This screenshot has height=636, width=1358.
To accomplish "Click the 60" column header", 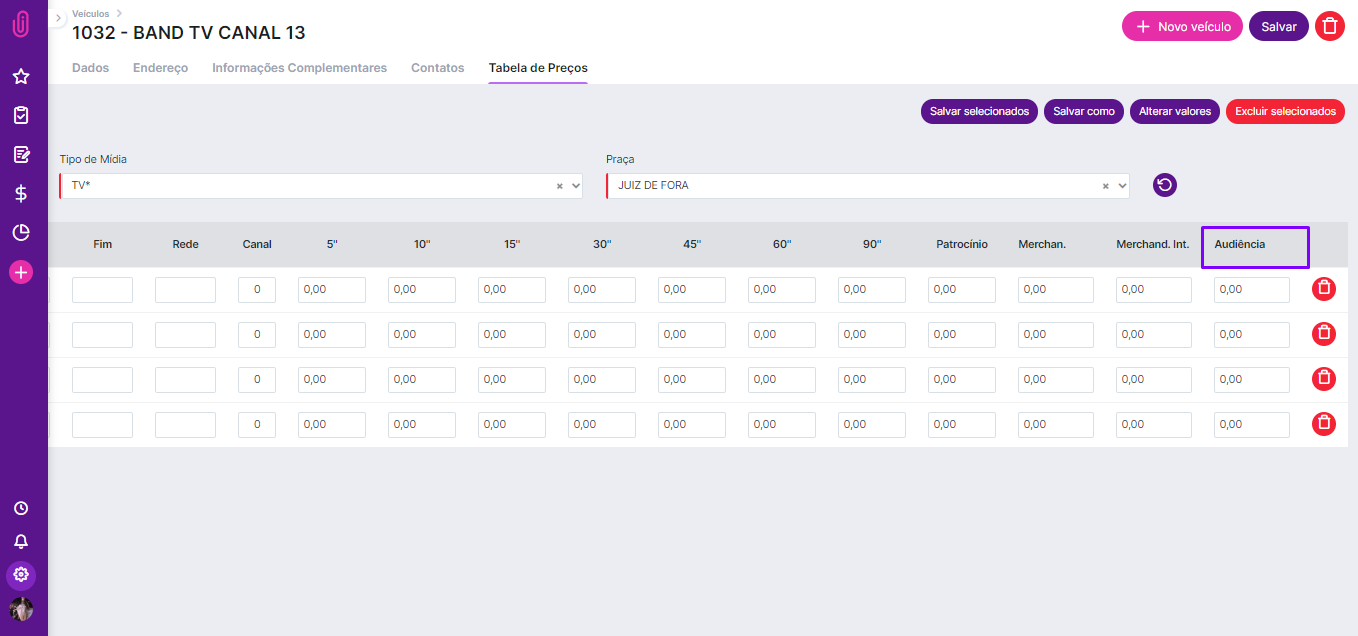I will pos(782,244).
